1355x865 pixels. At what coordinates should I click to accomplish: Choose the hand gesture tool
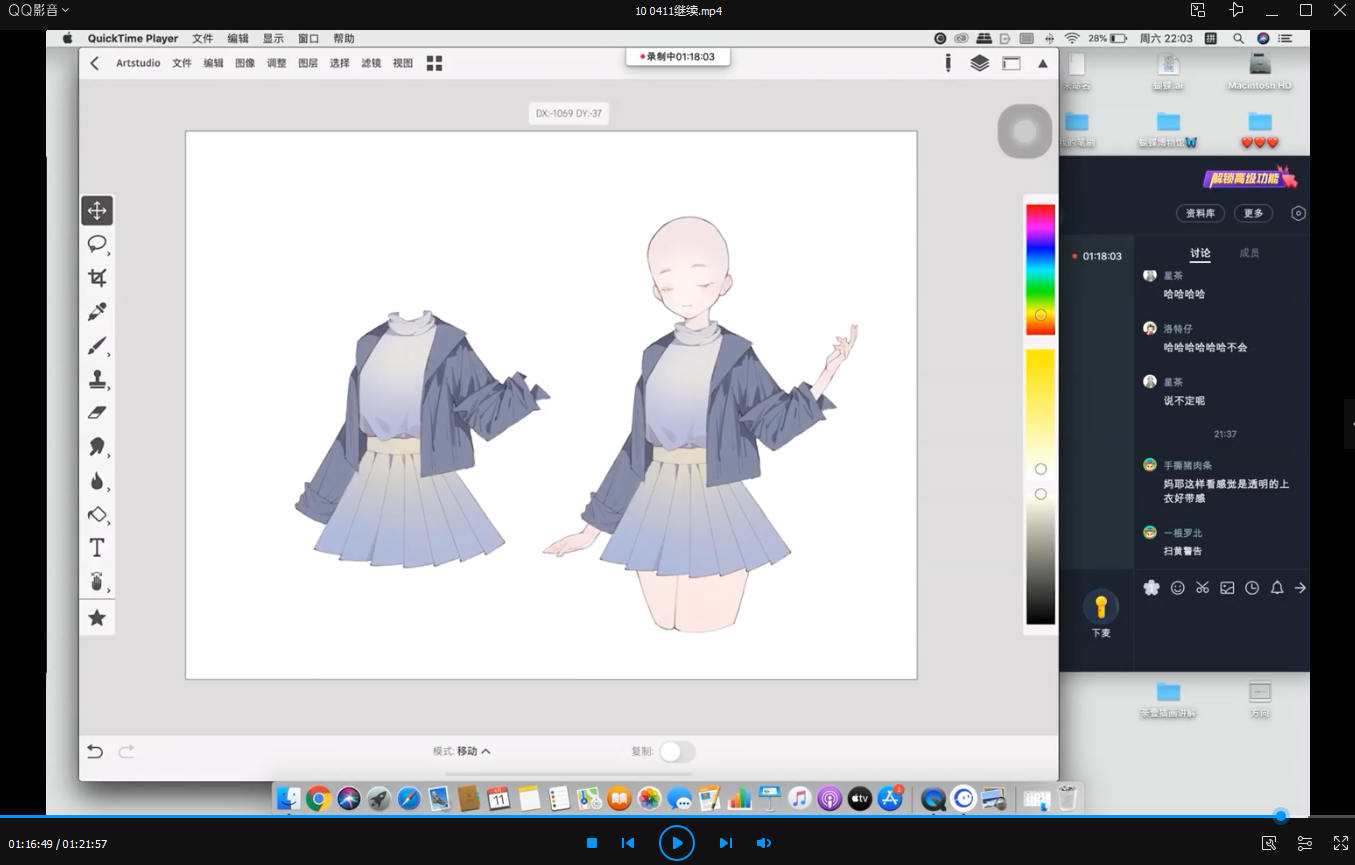[97, 581]
